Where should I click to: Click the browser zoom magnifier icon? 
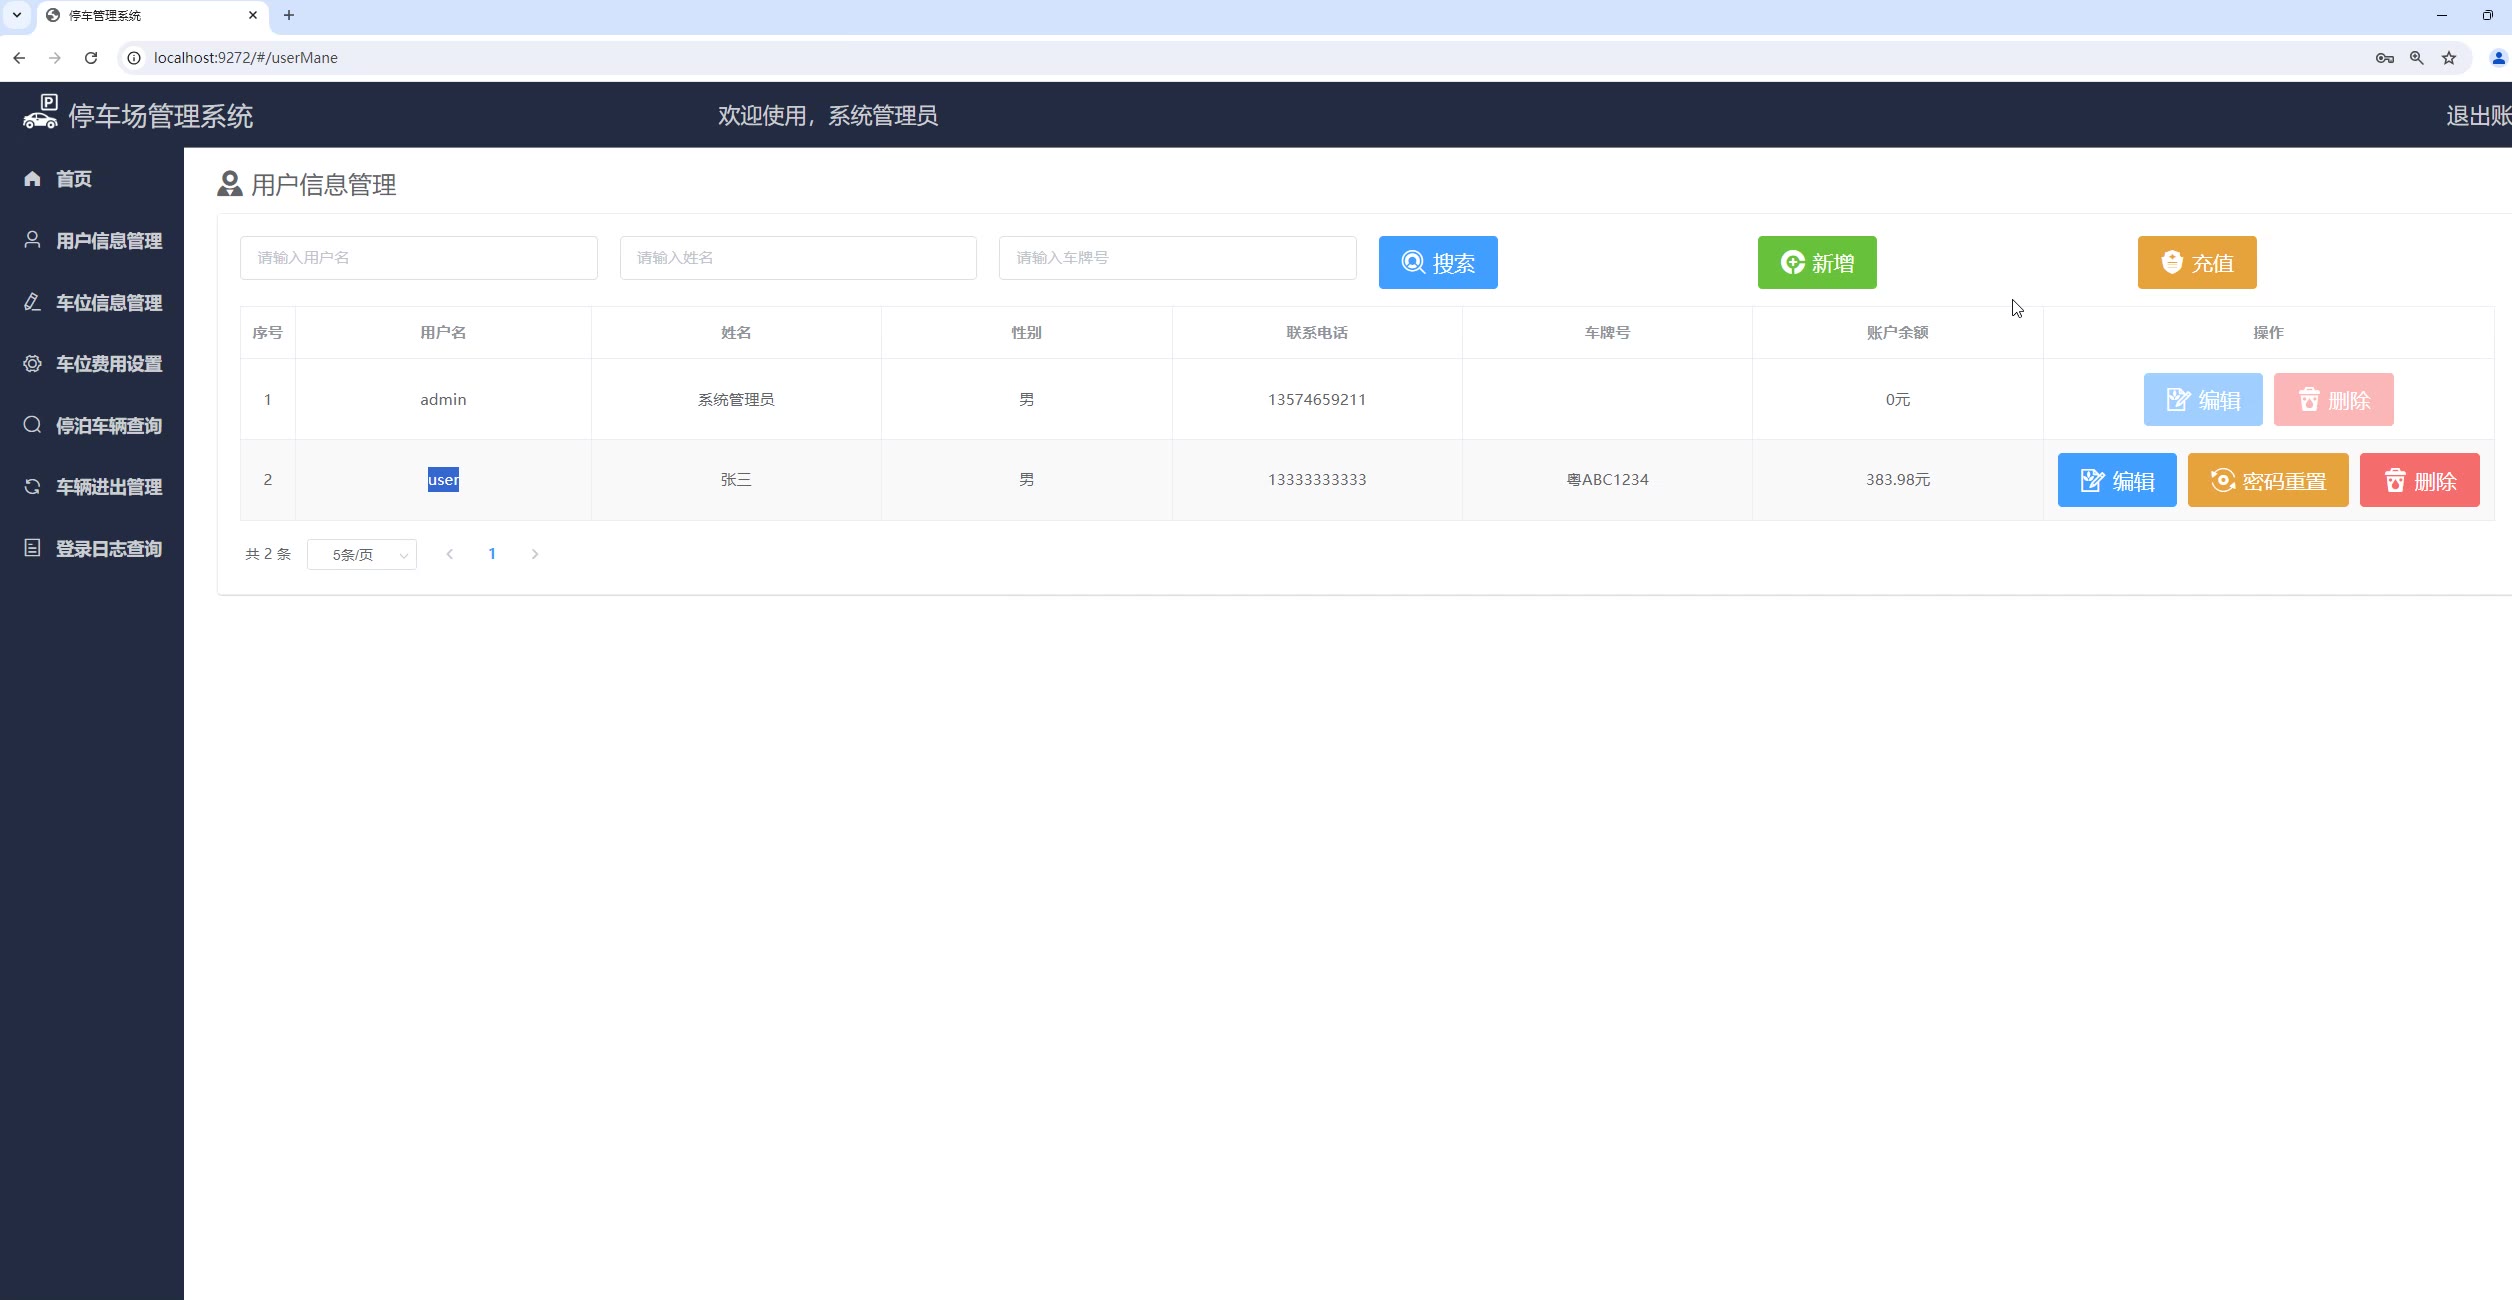2417,58
